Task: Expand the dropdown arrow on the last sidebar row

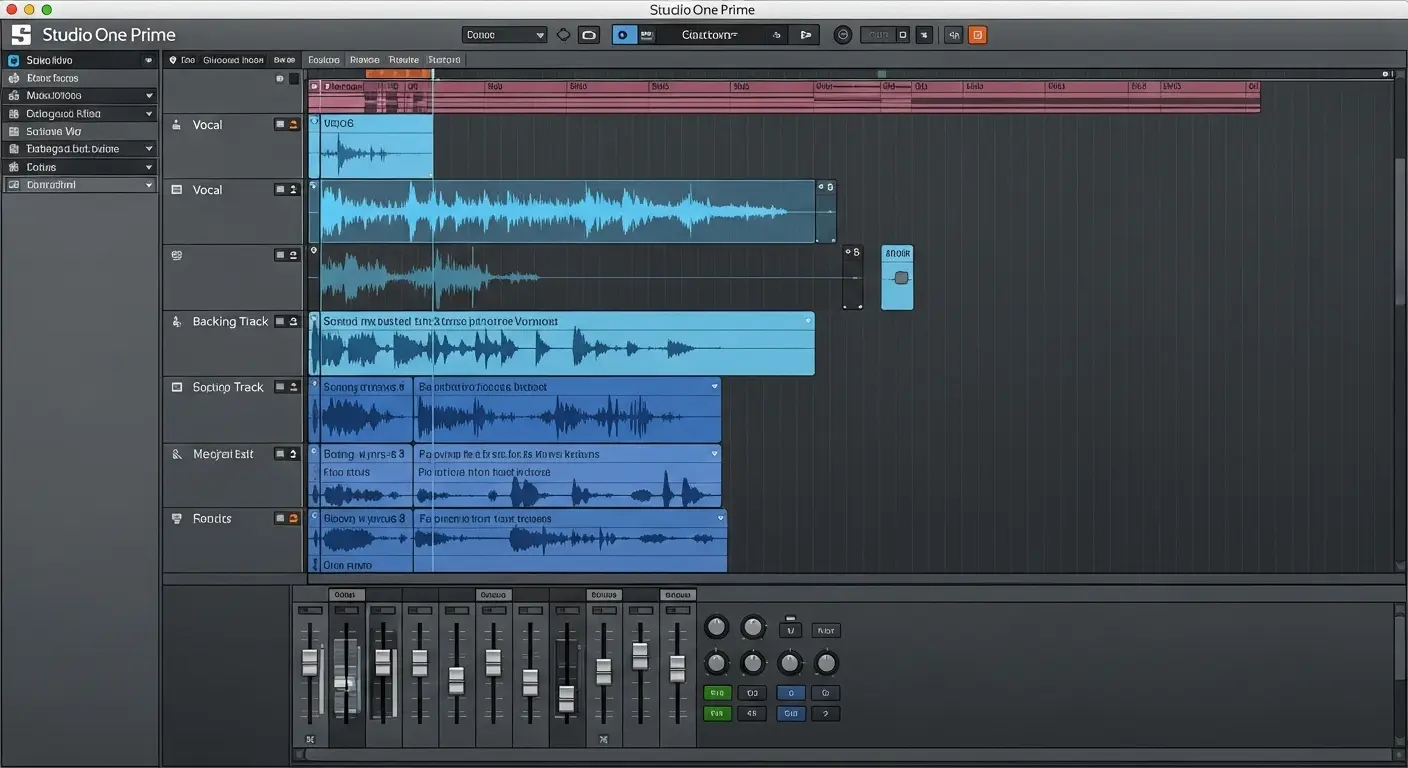Action: point(149,185)
